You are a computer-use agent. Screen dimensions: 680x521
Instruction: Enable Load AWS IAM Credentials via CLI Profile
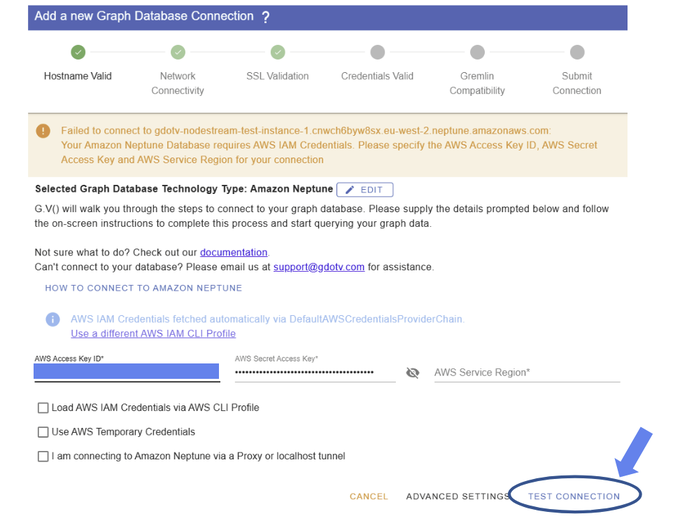[43, 408]
